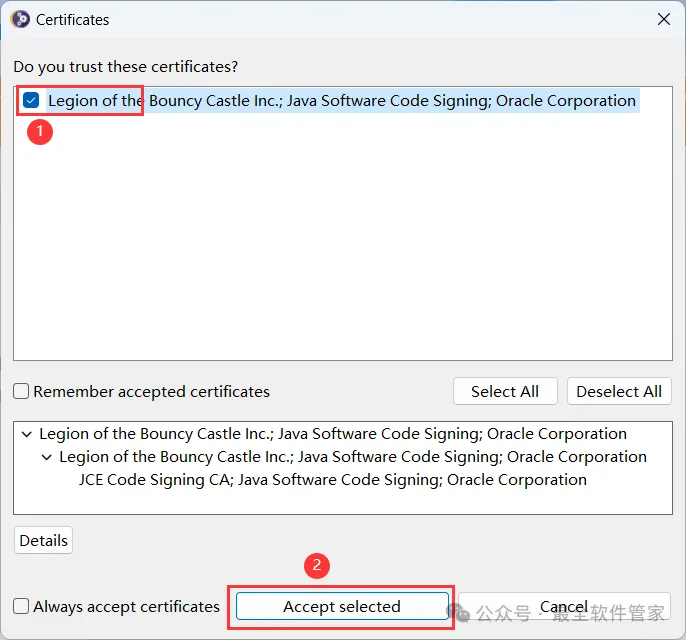The width and height of the screenshot is (686, 640).
Task: Enable Remember accepted certificates checkbox
Action: pyautogui.click(x=21, y=391)
